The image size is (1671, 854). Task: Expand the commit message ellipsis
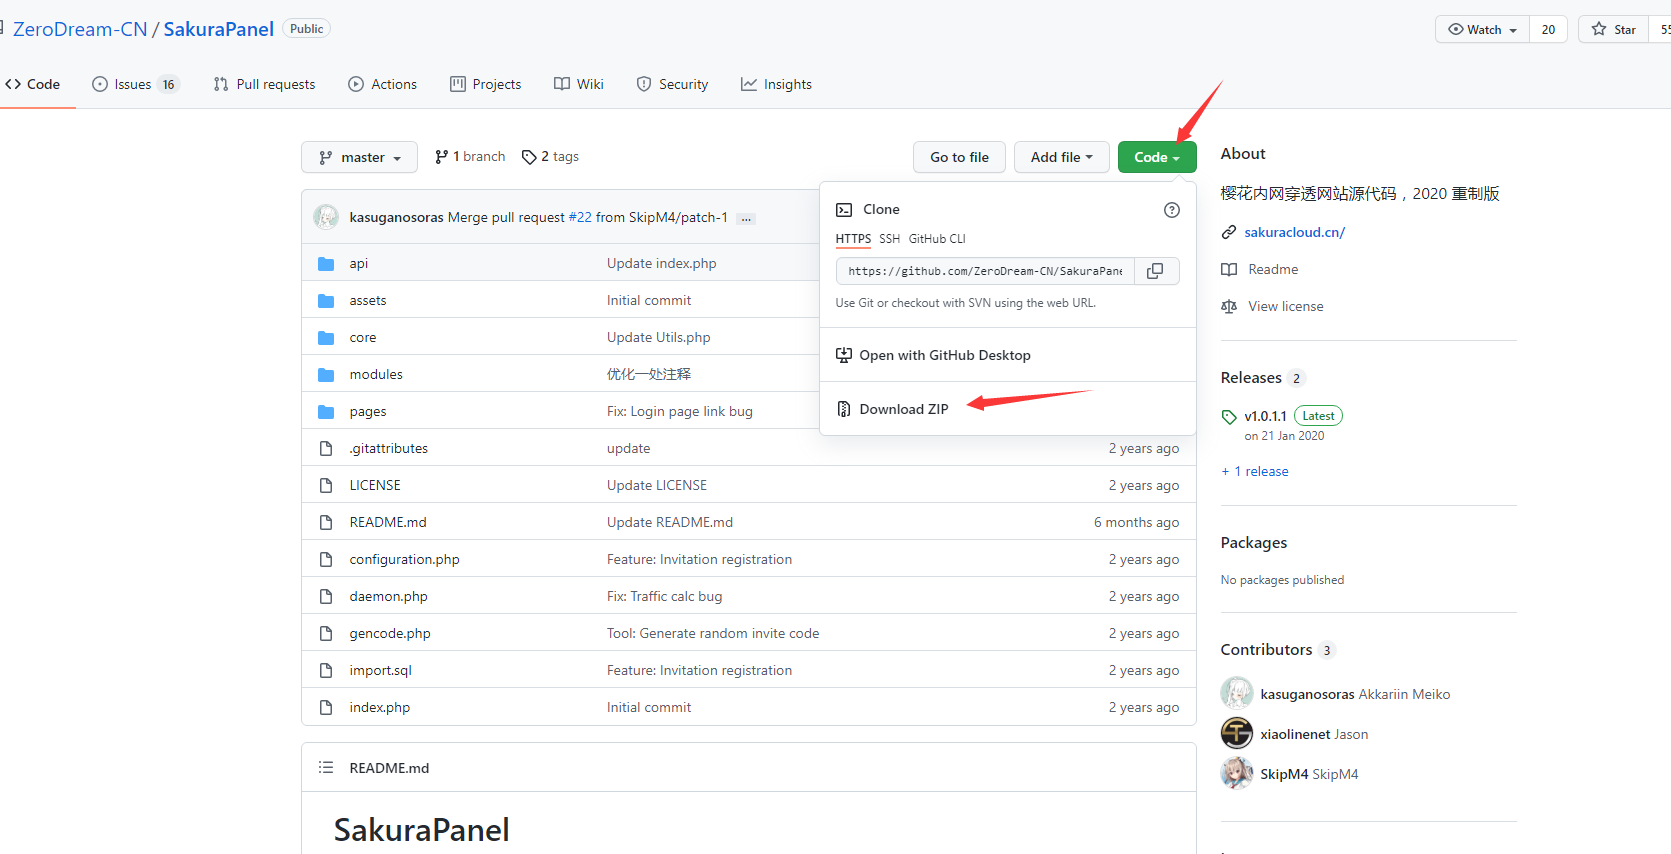[x=746, y=218]
